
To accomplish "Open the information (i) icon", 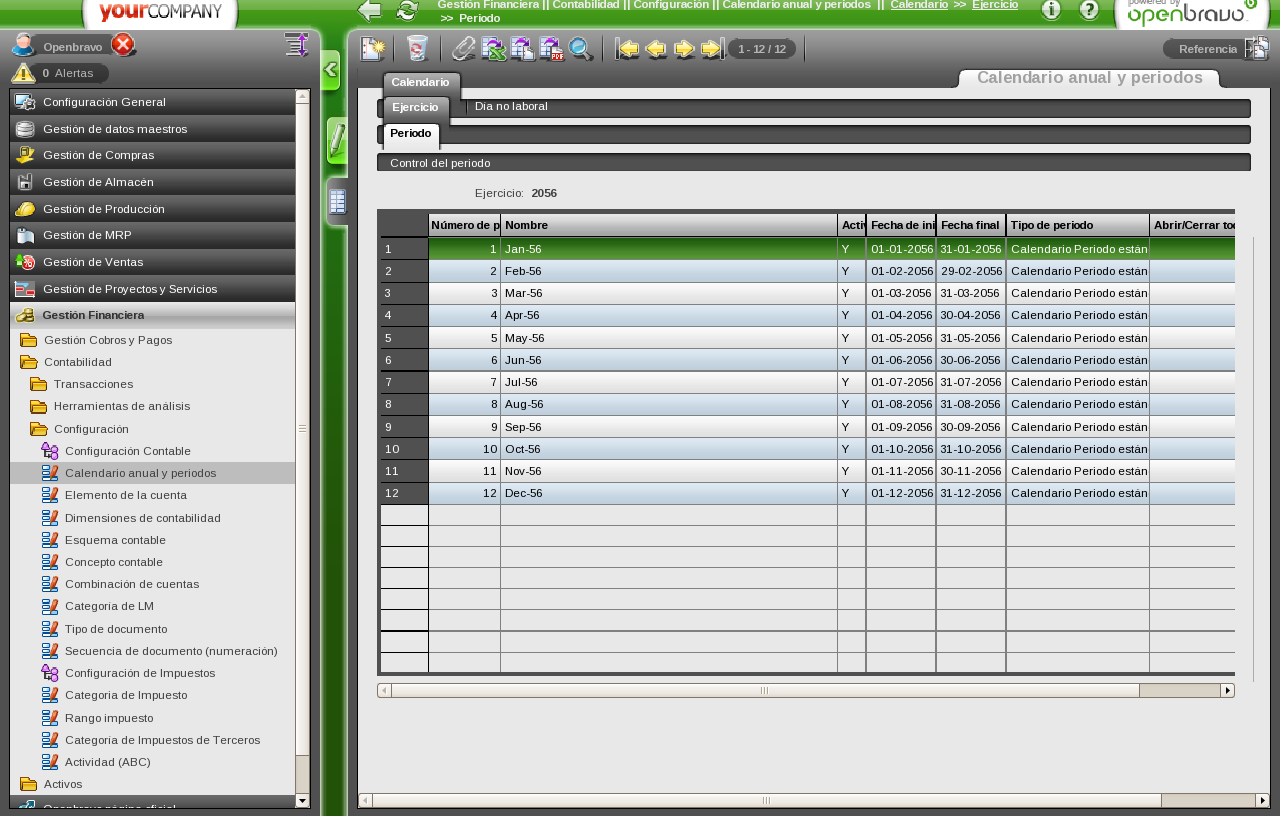I will (x=1051, y=10).
